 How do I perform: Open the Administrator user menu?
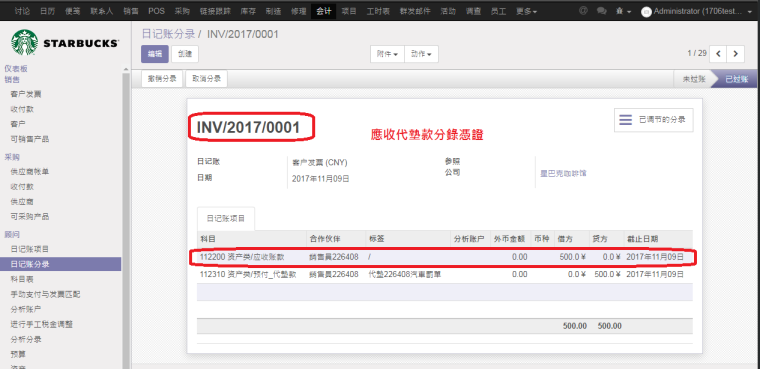pos(697,11)
